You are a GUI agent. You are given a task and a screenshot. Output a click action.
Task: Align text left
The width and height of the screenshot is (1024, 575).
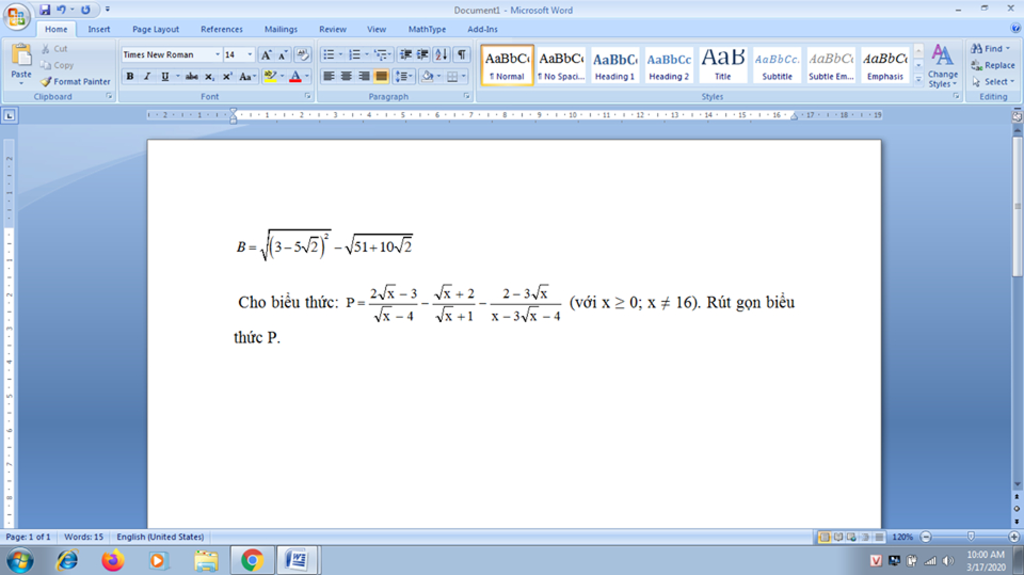point(328,76)
